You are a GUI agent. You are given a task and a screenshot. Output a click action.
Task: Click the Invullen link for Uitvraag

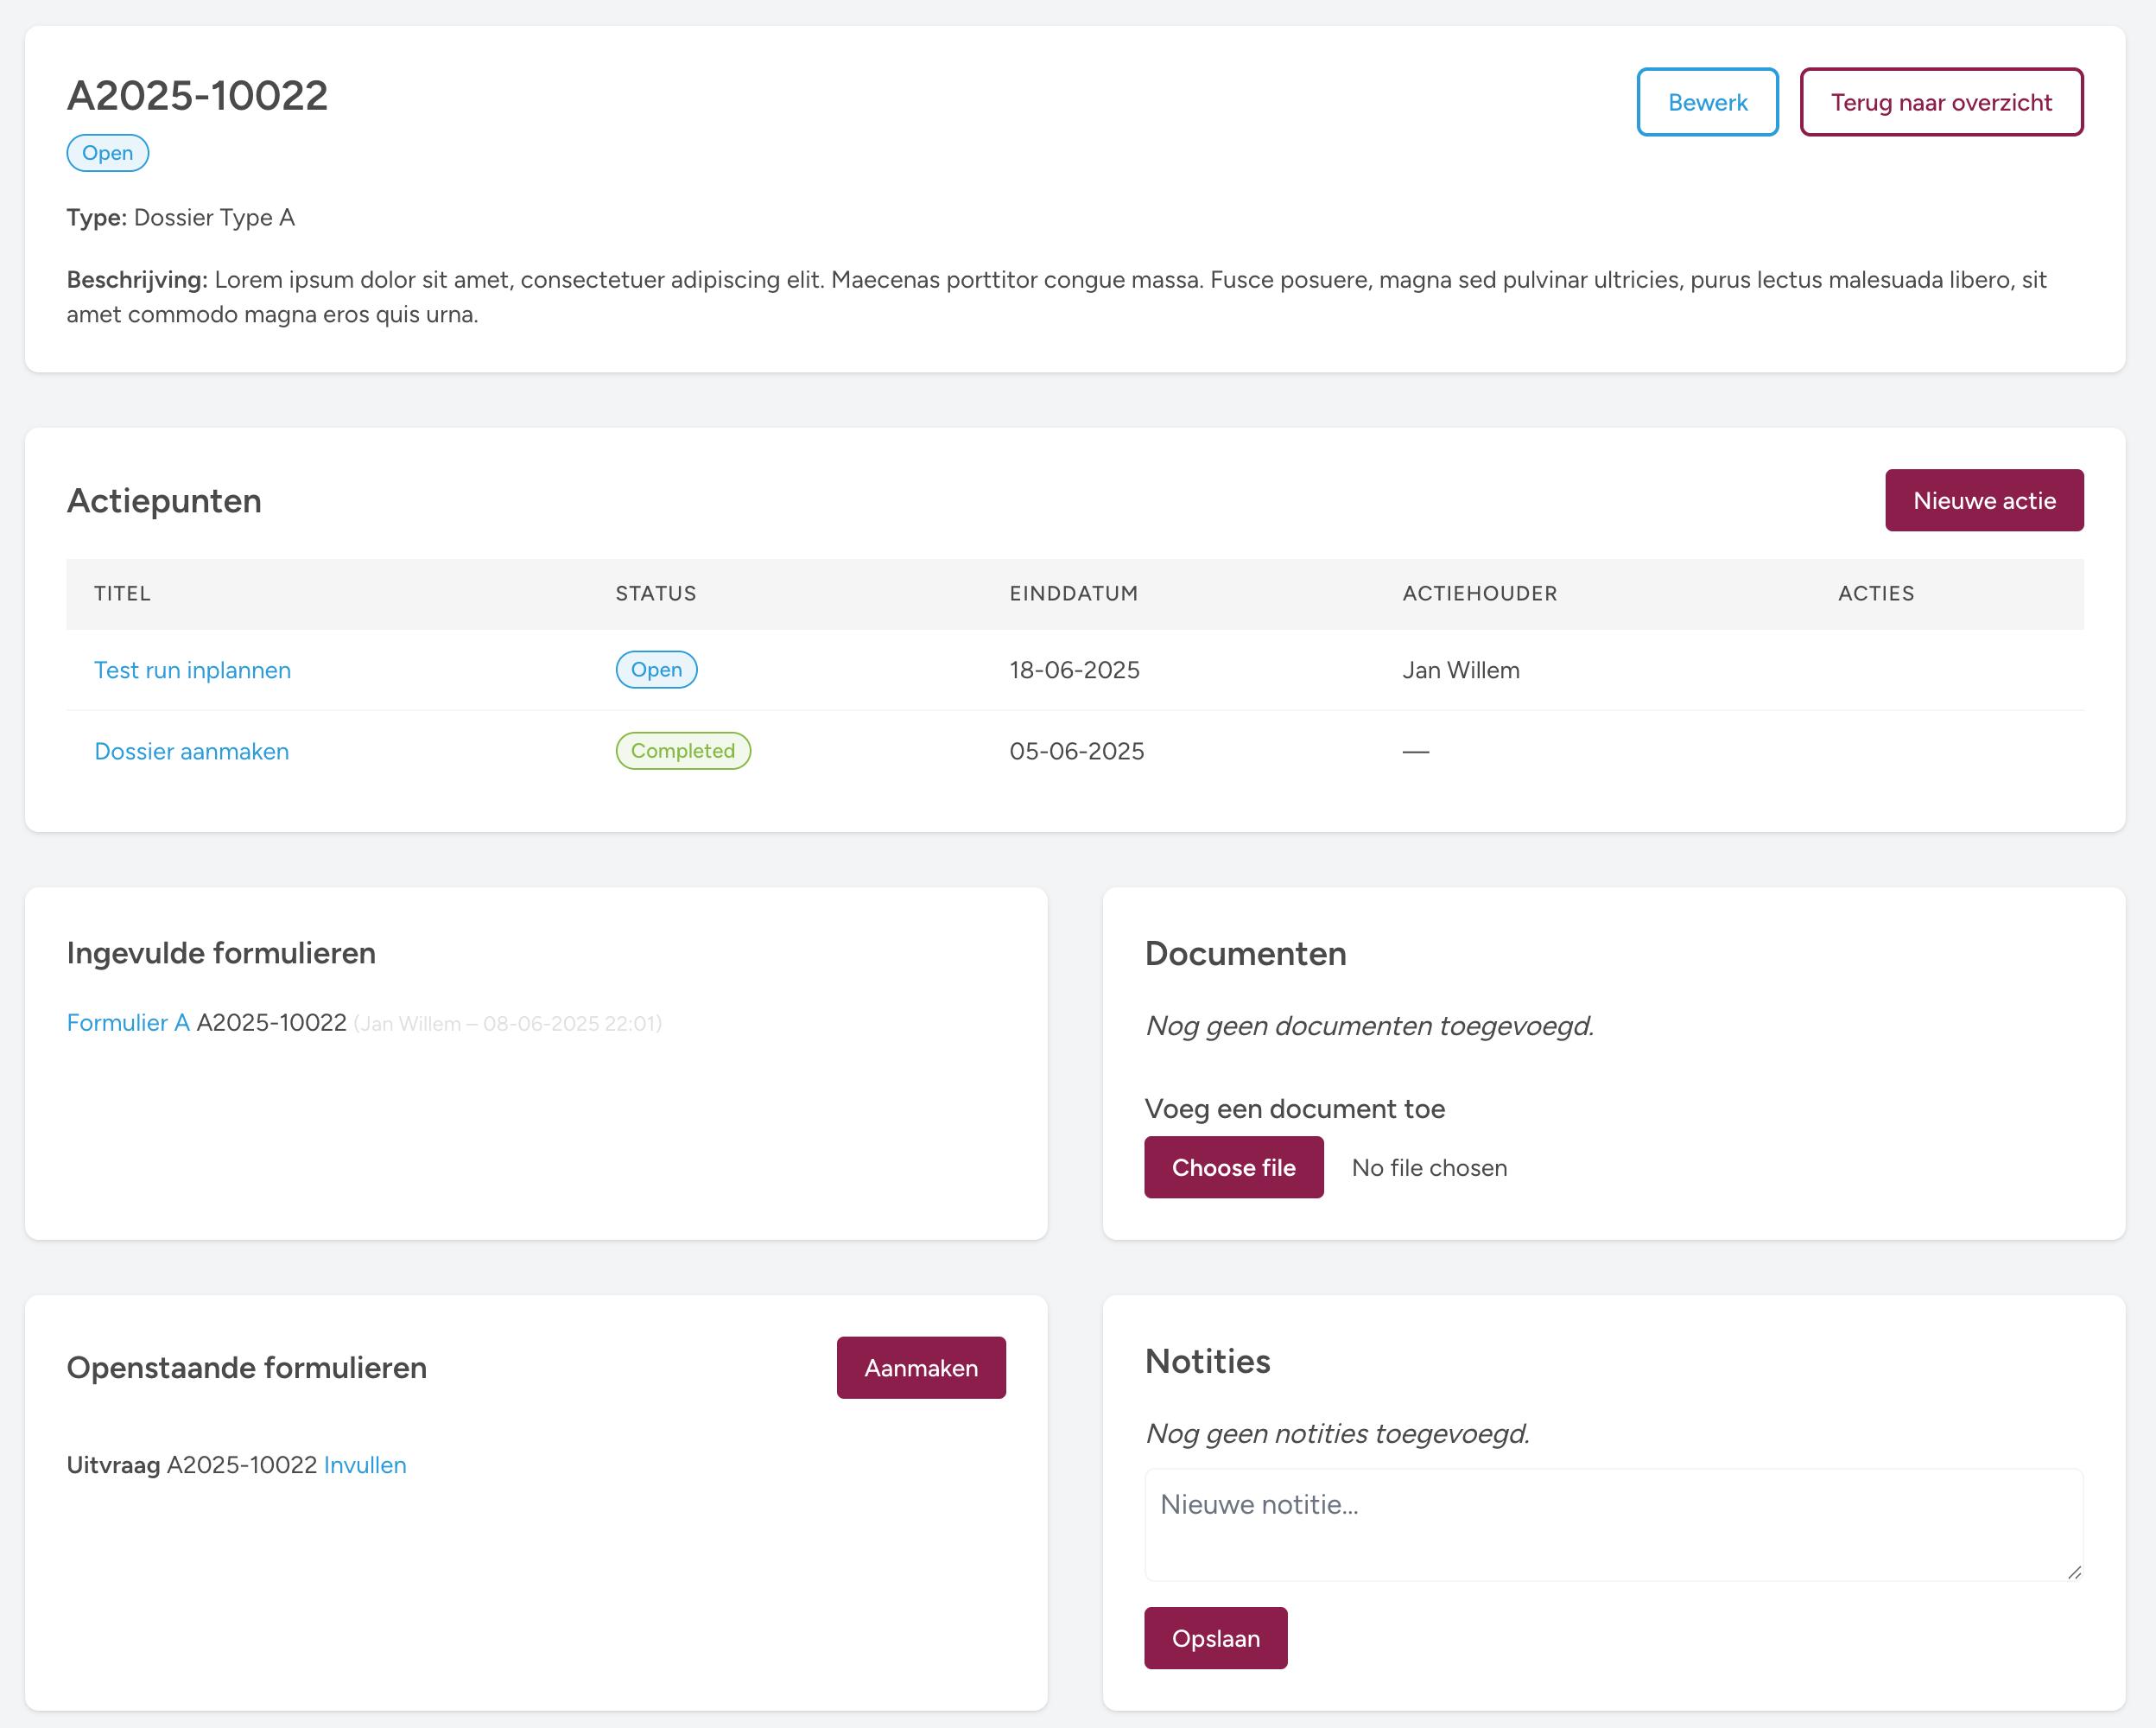365,1465
